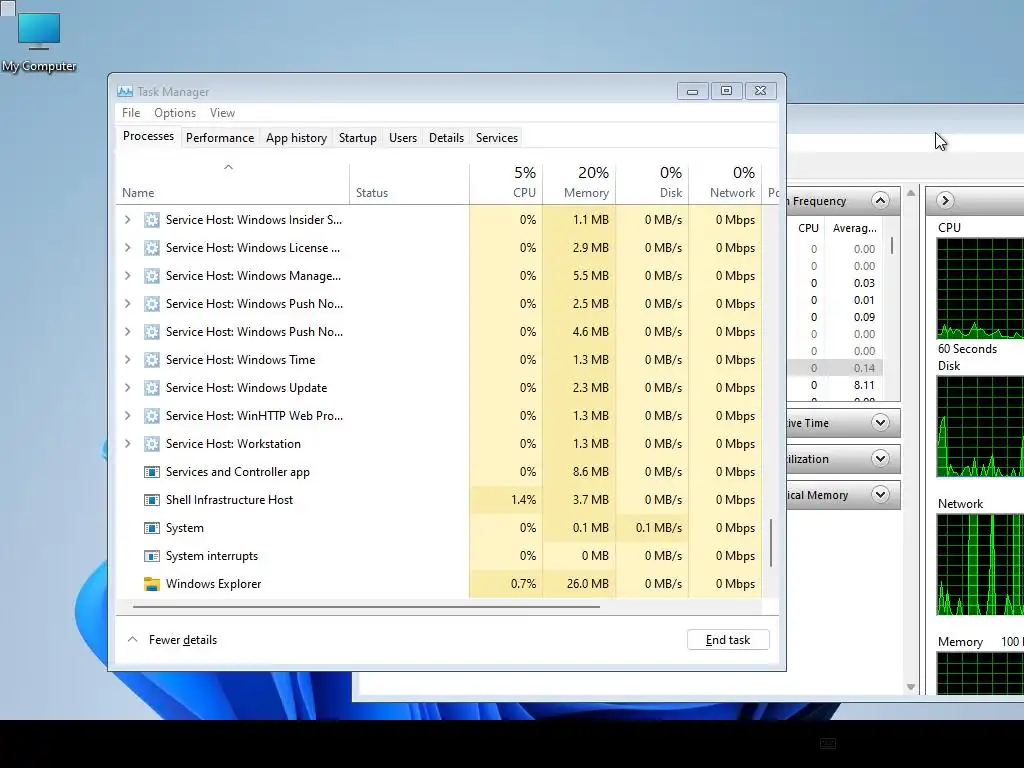Viewport: 1024px width, 768px height.
Task: Open the View menu
Action: pos(222,113)
